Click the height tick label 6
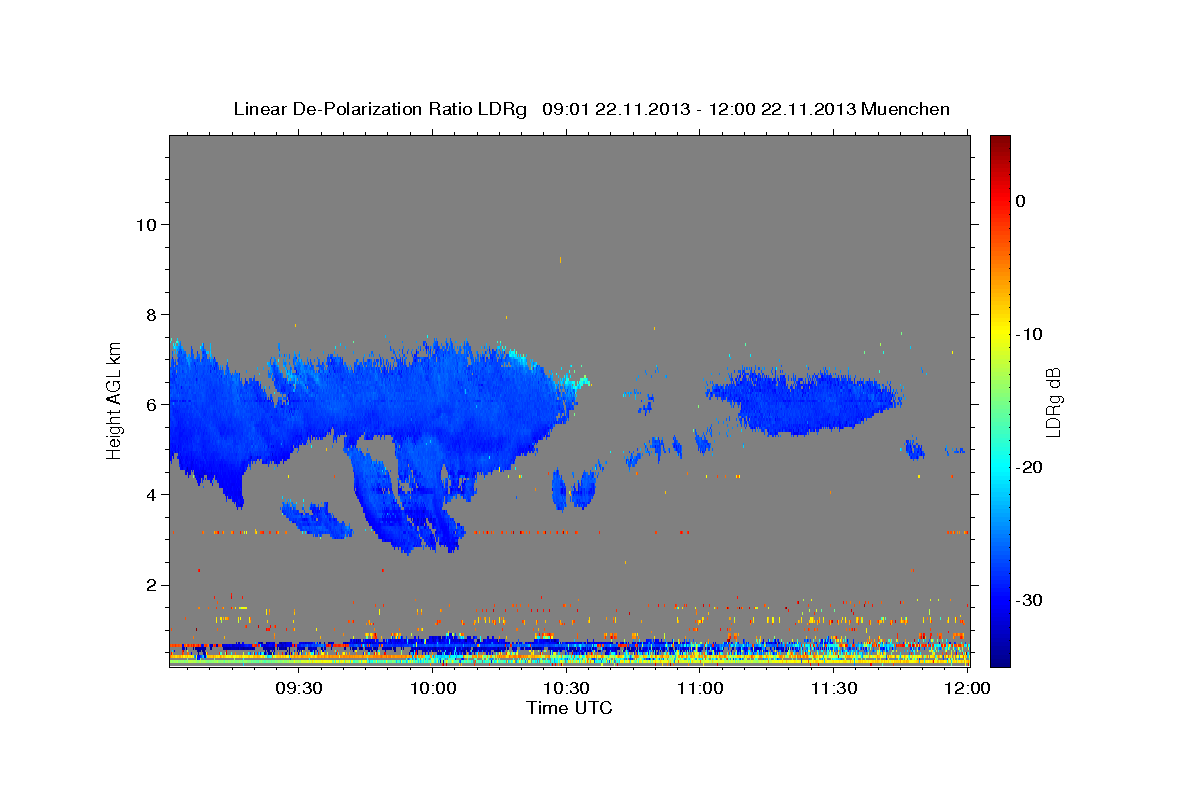 (151, 404)
